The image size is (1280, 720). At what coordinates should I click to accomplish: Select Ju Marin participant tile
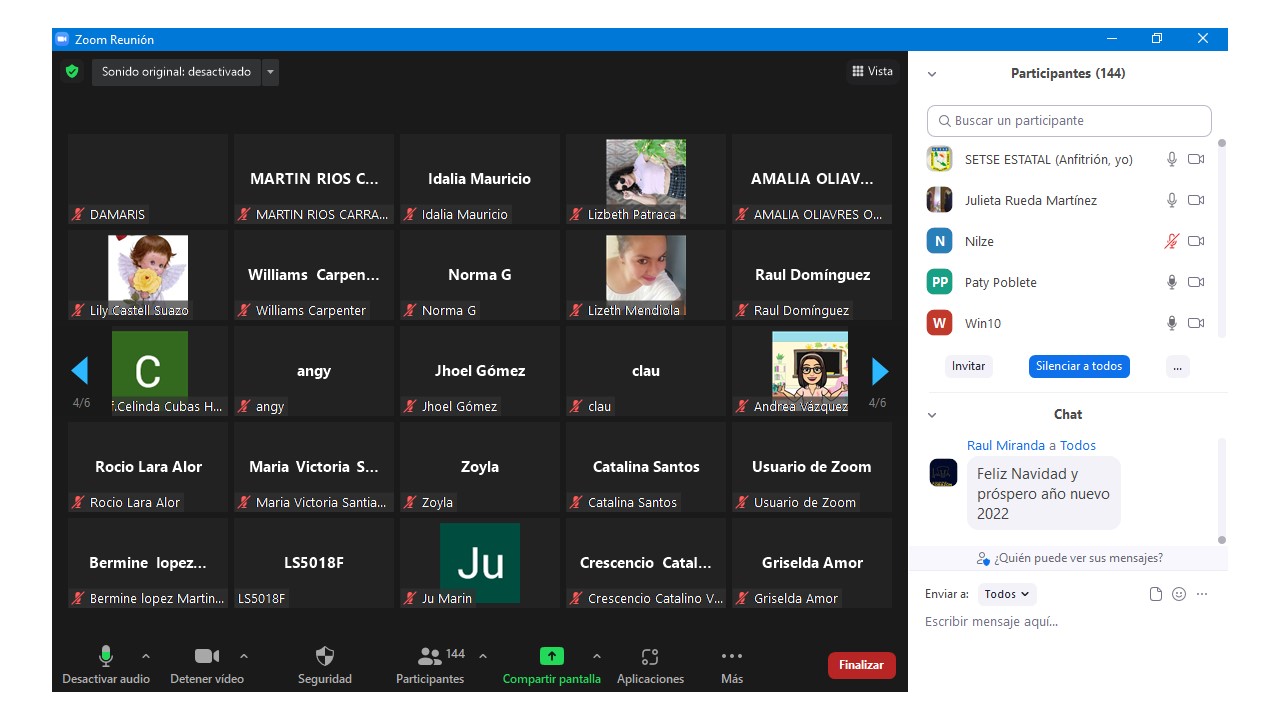480,563
